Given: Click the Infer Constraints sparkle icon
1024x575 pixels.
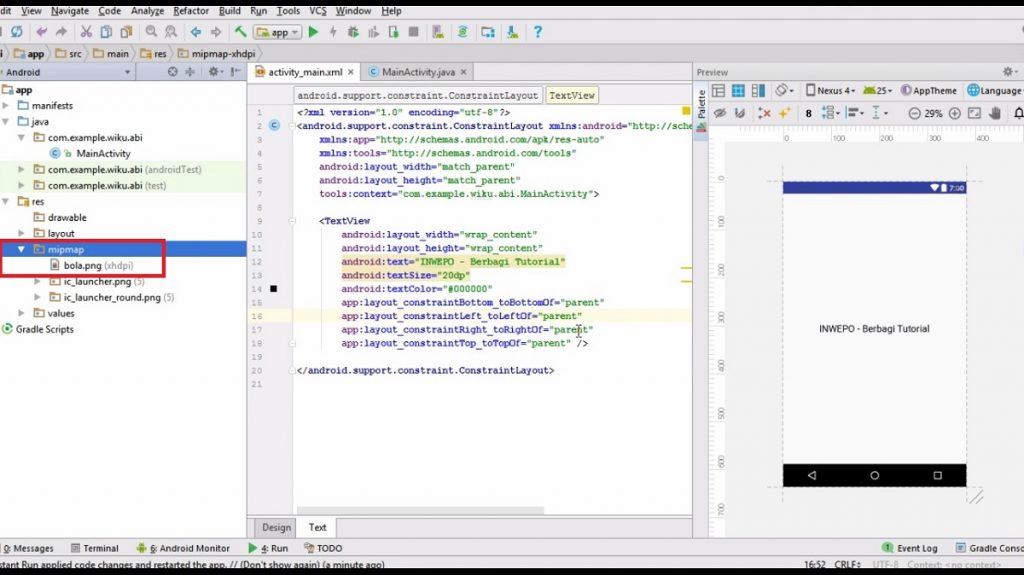Looking at the screenshot, I should coord(784,113).
